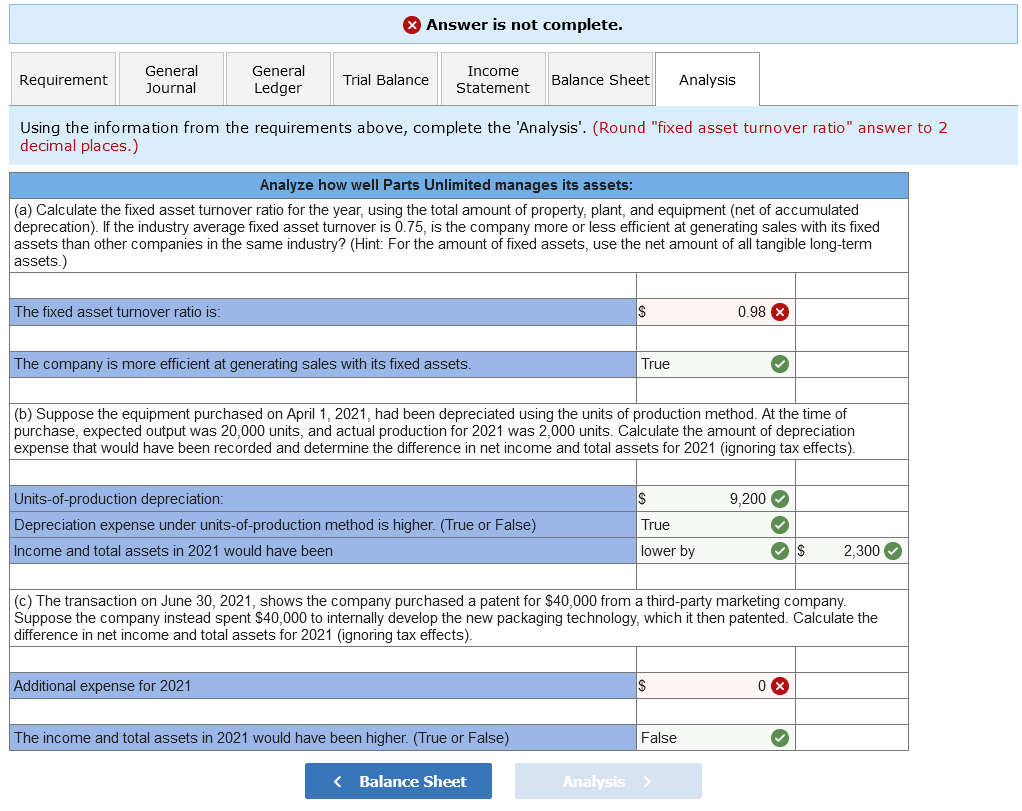Image resolution: width=1022 pixels, height=811 pixels.
Task: Open the 'lower by' dropdown cell
Action: pyautogui.click(x=716, y=552)
